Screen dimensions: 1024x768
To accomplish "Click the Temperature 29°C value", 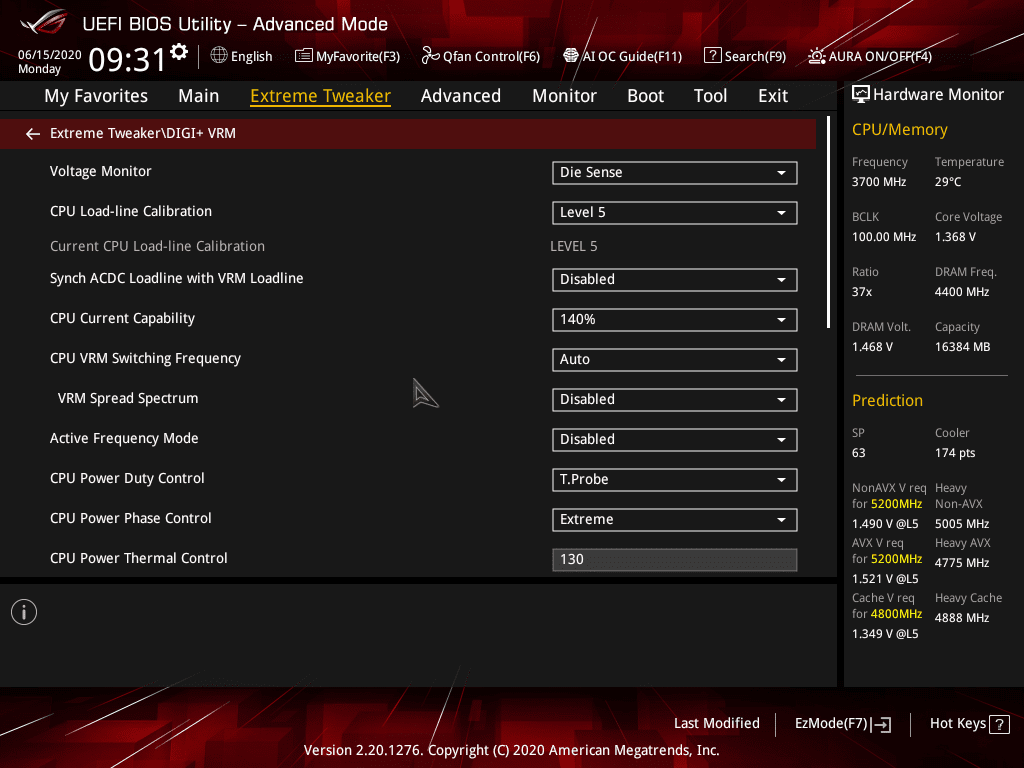I will (948, 182).
